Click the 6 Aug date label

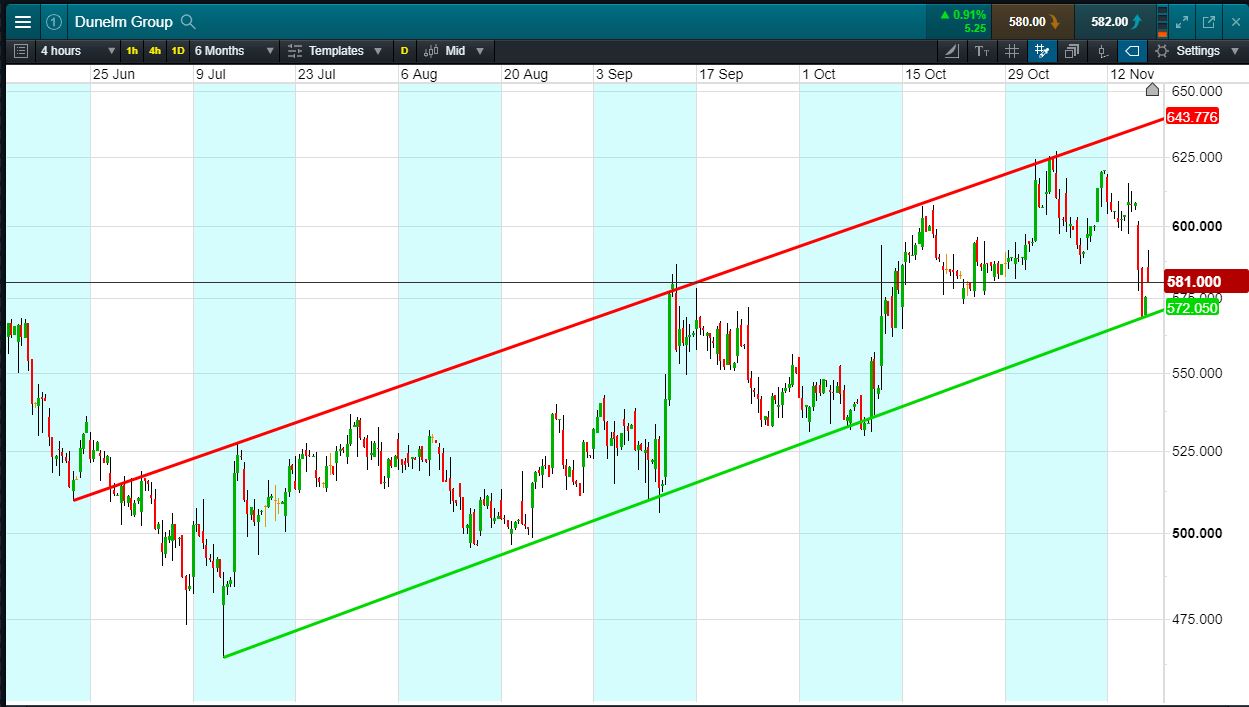pos(418,74)
